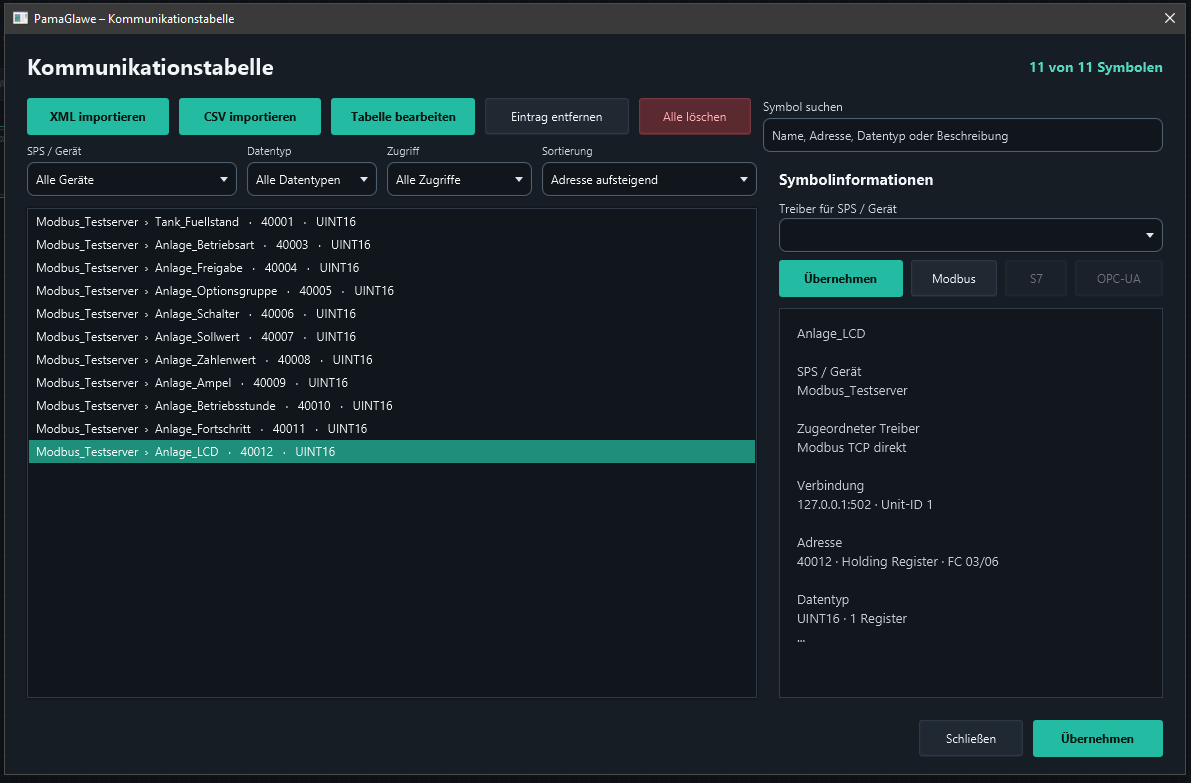Select the Anlage_Sollwert entry
The height and width of the screenshot is (783, 1191).
tap(392, 336)
